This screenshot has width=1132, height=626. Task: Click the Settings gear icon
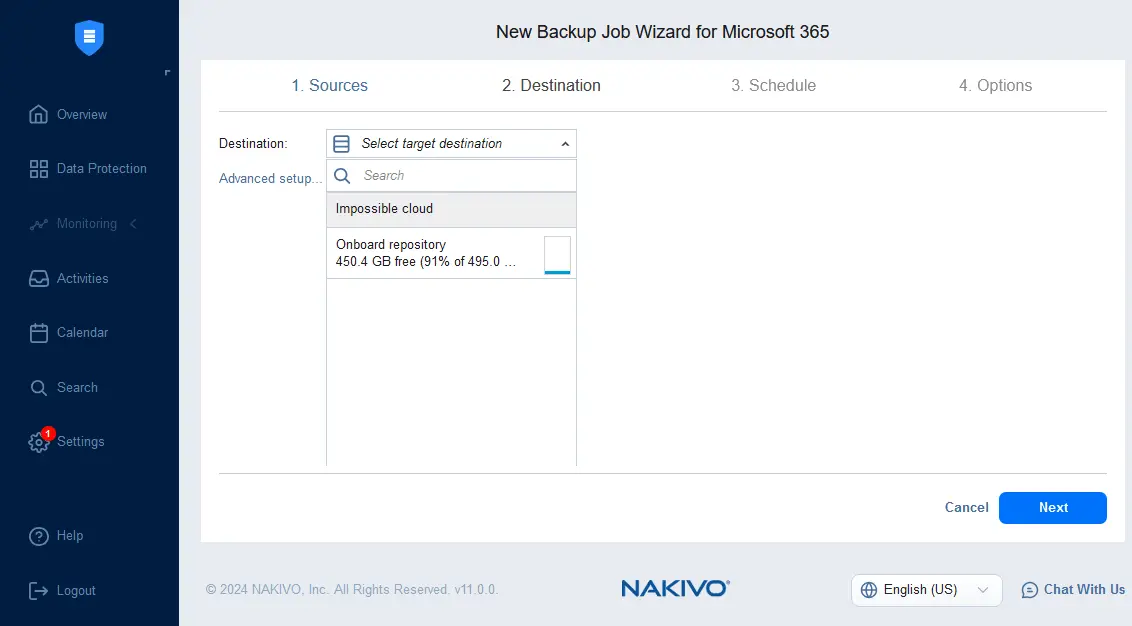pyautogui.click(x=38, y=443)
